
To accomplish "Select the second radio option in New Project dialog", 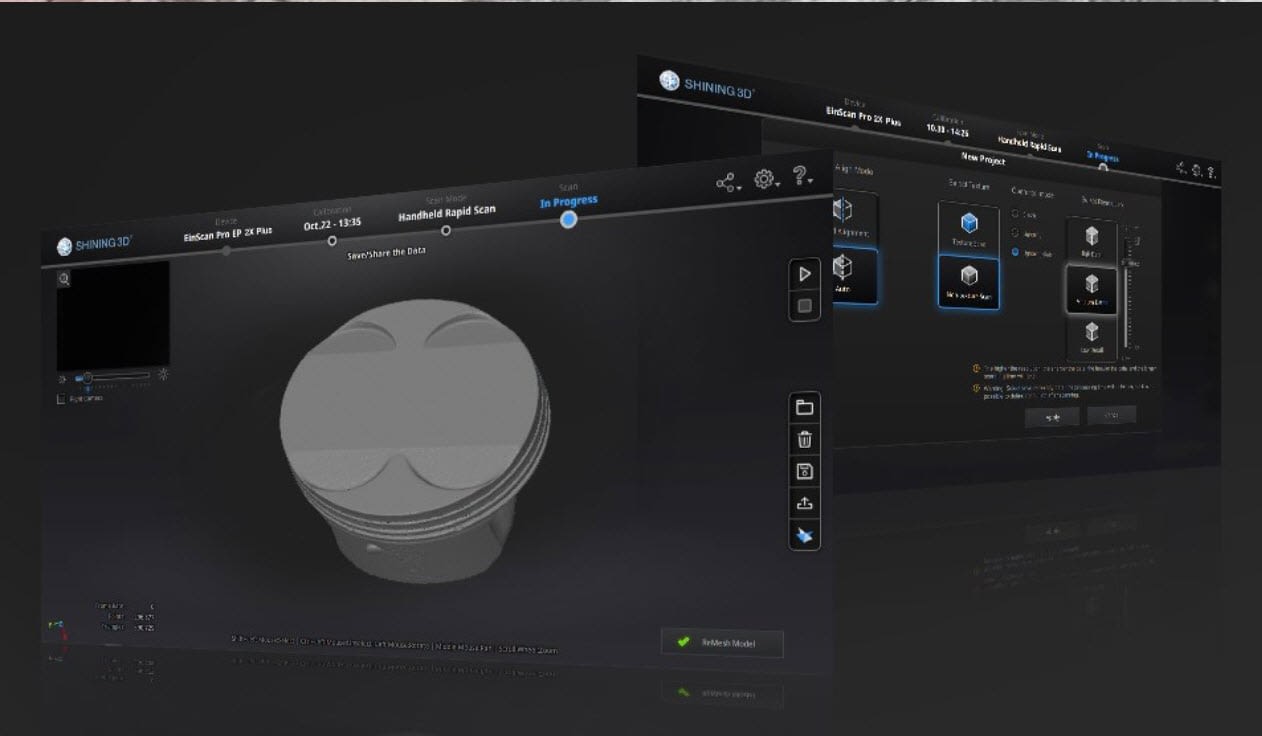I will tap(1017, 232).
